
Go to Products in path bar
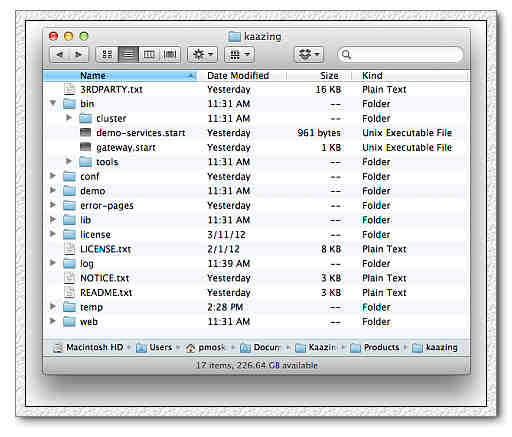374,347
